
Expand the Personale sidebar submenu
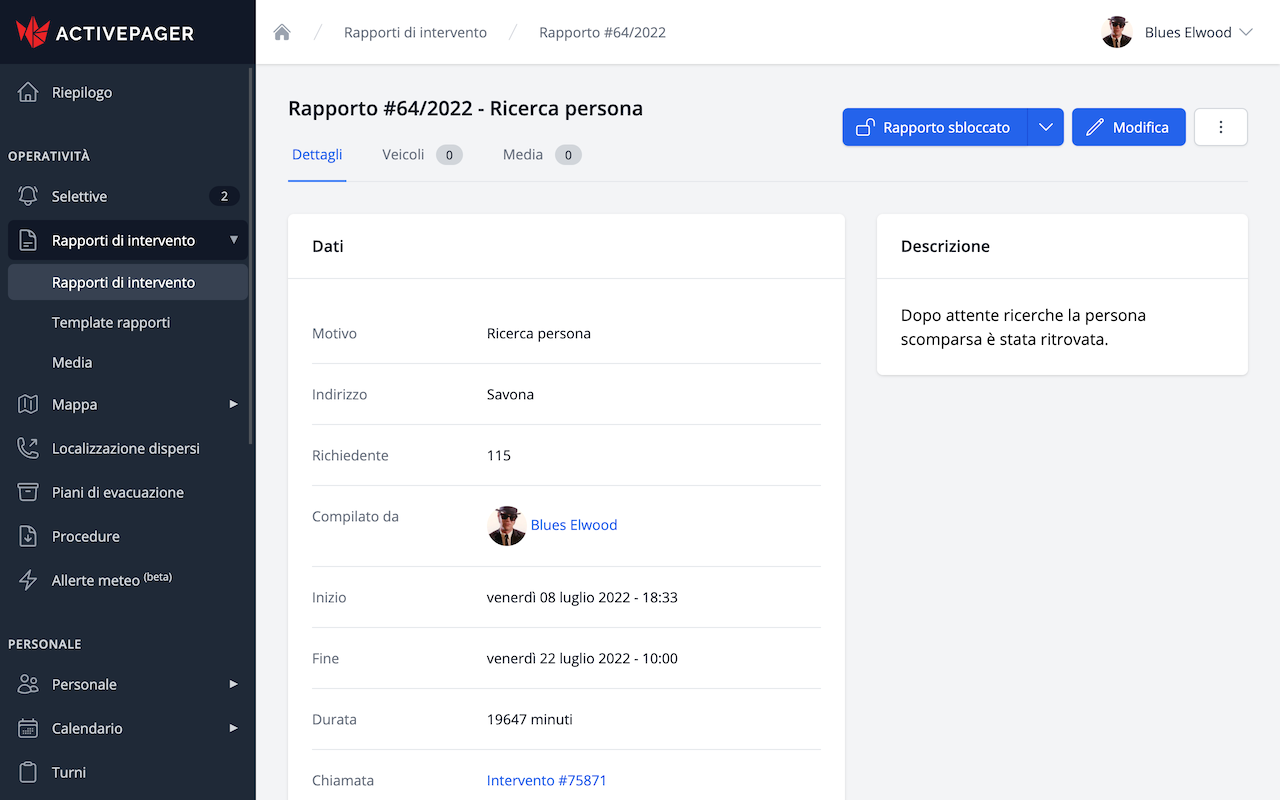(x=234, y=684)
